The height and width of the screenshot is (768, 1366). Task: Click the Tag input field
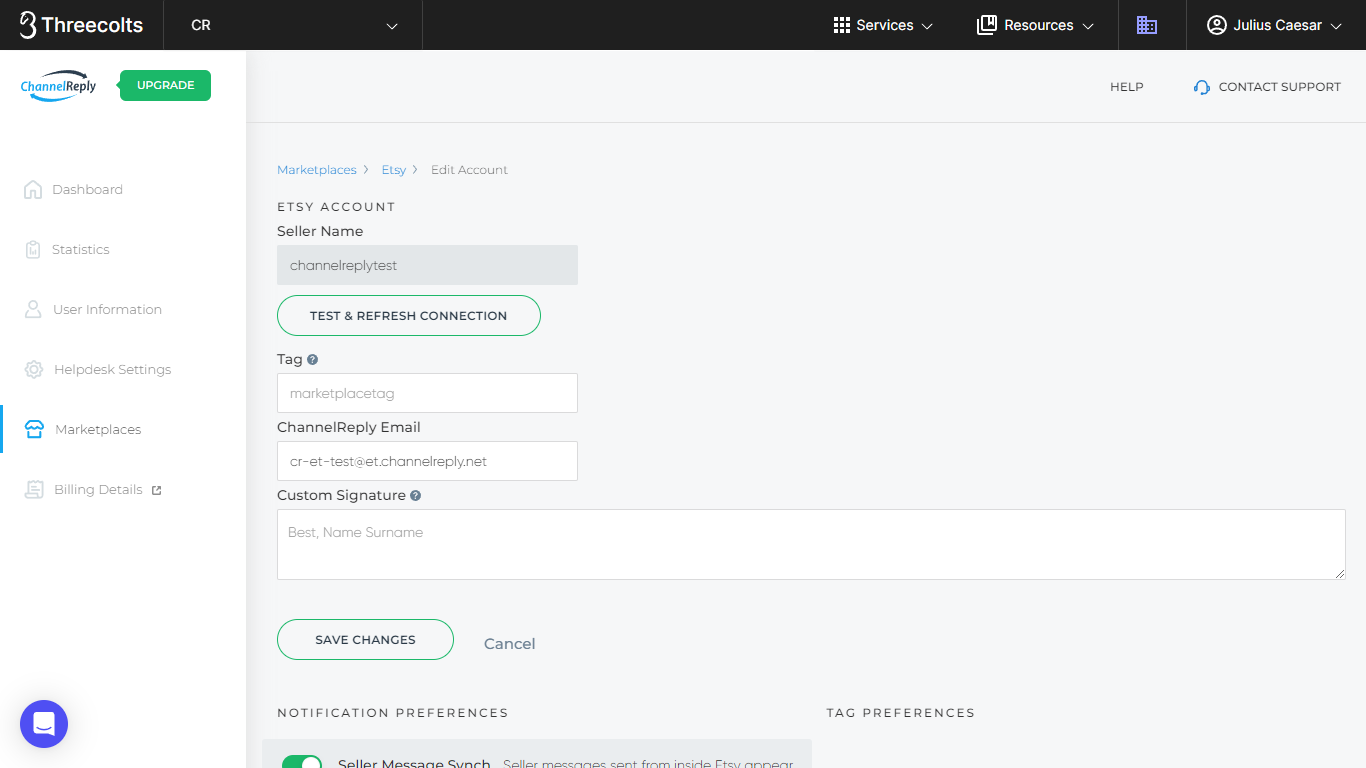427,393
